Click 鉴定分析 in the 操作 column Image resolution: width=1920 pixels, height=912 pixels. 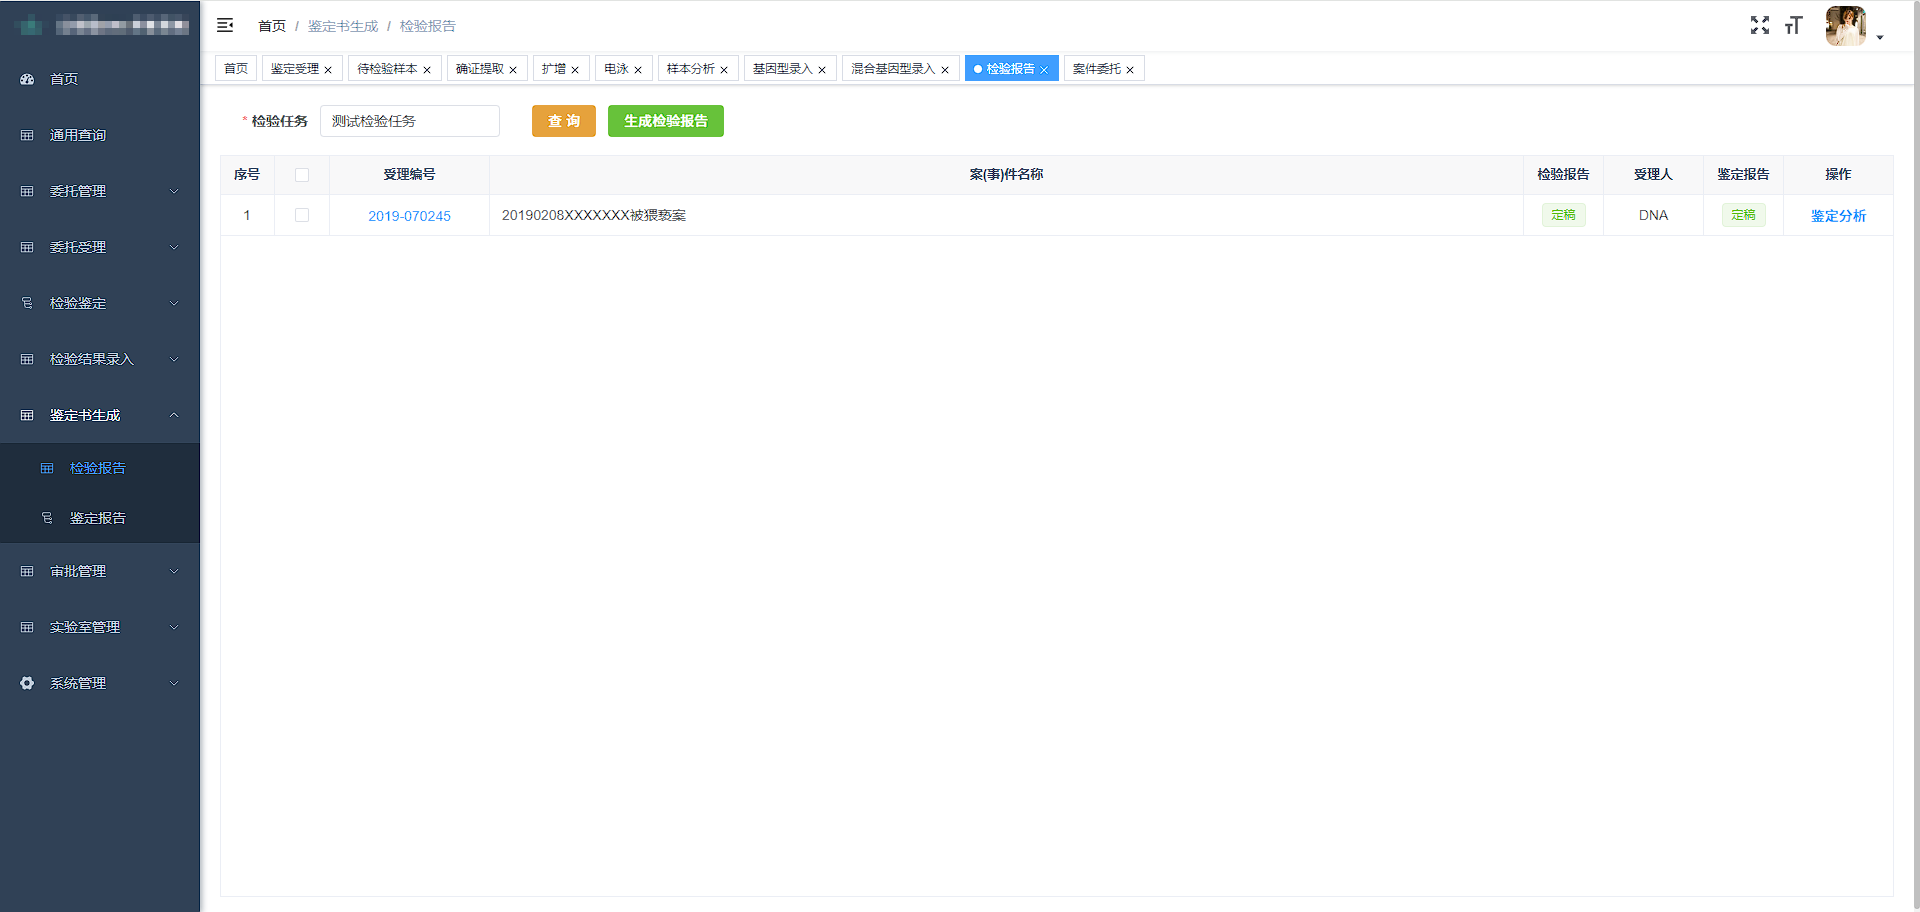pyautogui.click(x=1837, y=216)
